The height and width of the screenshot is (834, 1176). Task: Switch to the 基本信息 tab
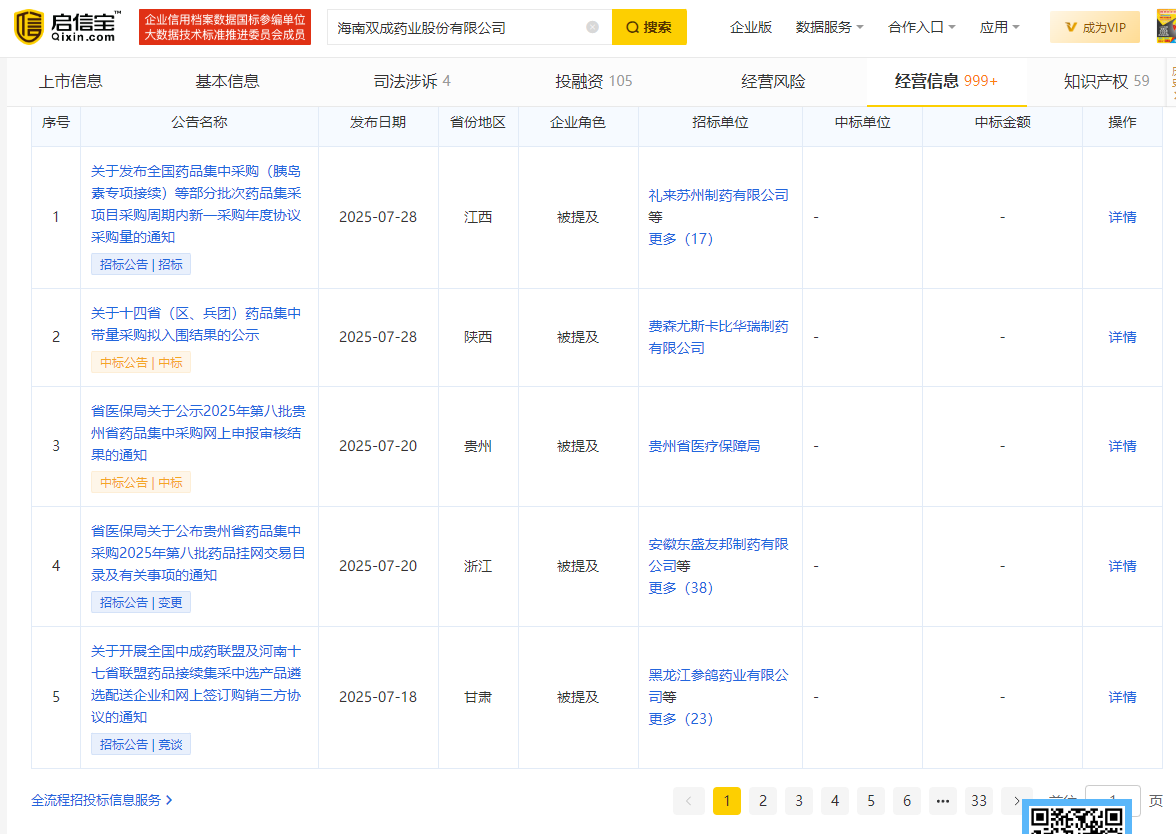click(x=227, y=81)
